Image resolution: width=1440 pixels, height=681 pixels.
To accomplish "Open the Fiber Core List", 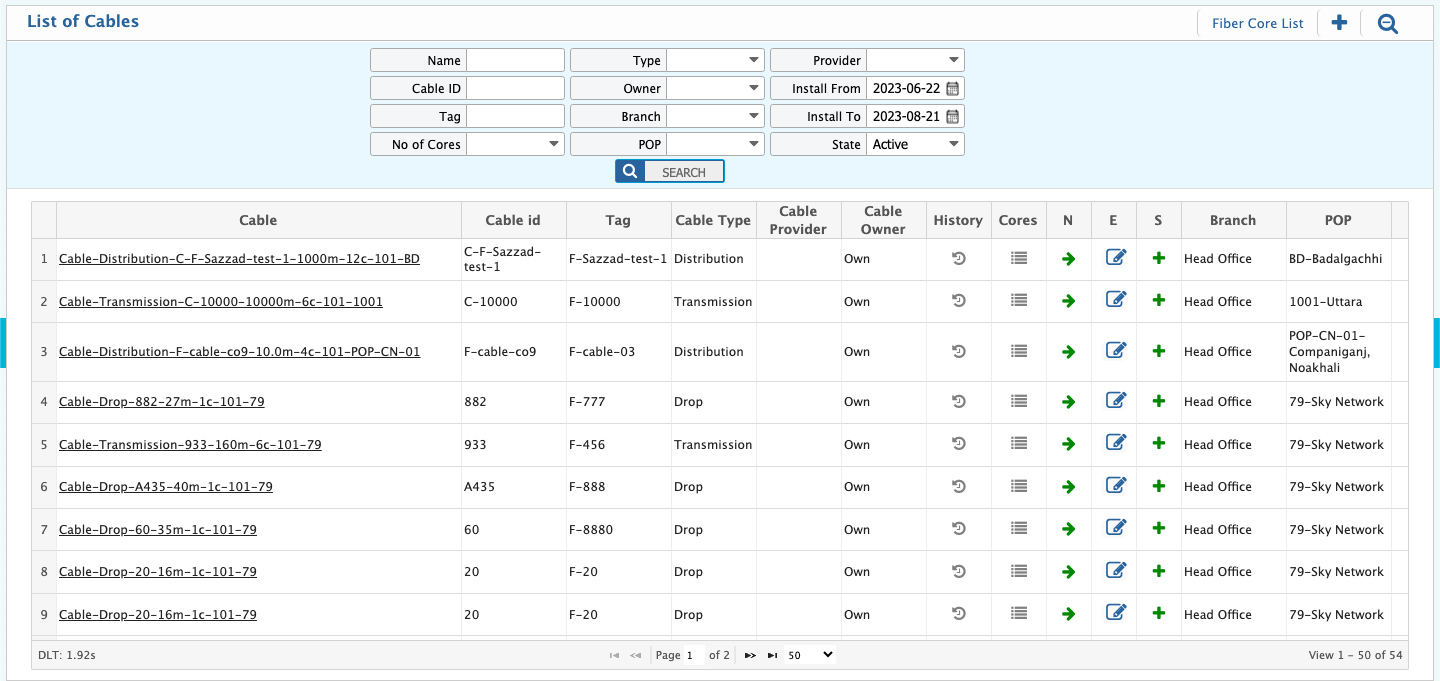I will click(x=1257, y=23).
